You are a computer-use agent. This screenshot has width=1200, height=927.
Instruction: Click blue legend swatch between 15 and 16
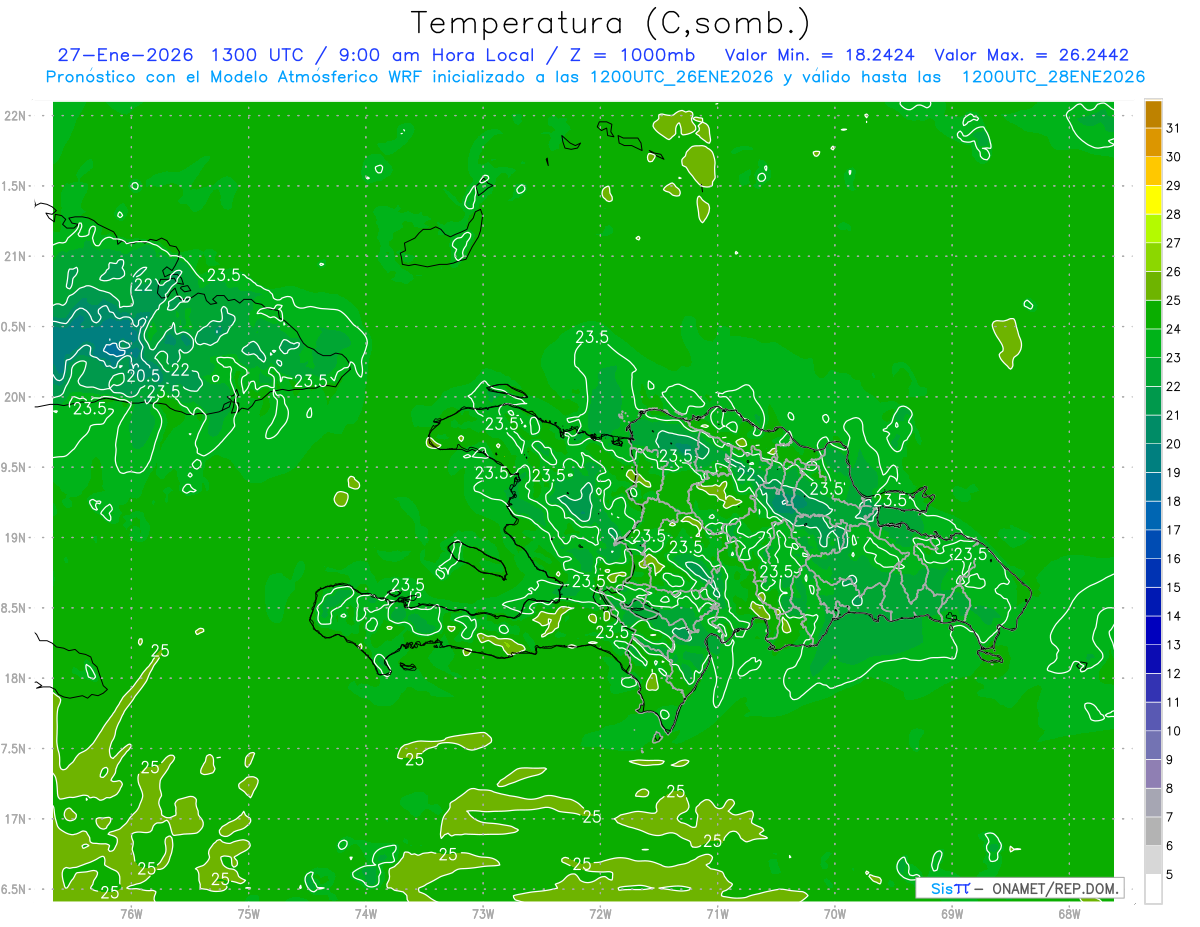pos(1153,573)
